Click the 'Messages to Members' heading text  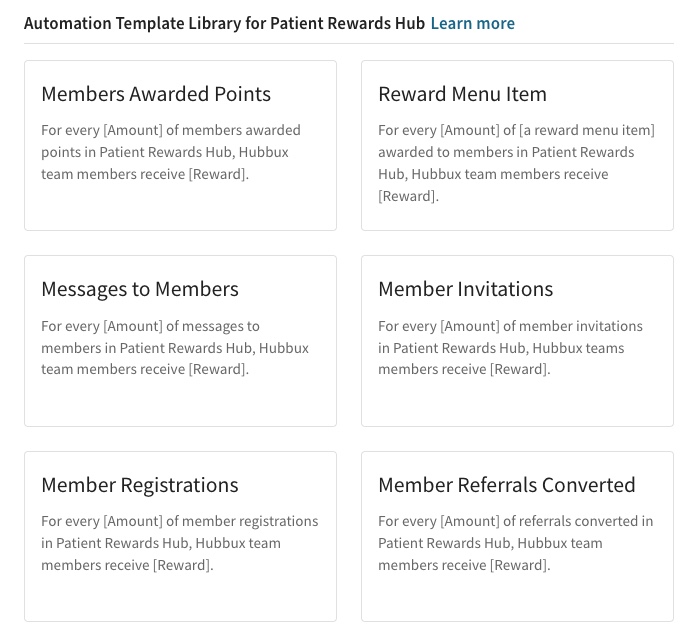pyautogui.click(x=140, y=290)
